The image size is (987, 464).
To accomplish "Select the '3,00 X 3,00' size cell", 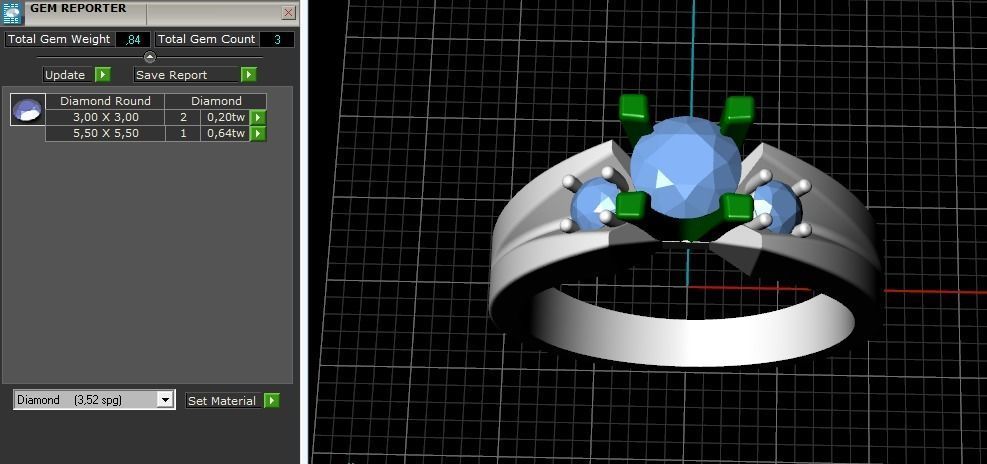I will click(105, 117).
